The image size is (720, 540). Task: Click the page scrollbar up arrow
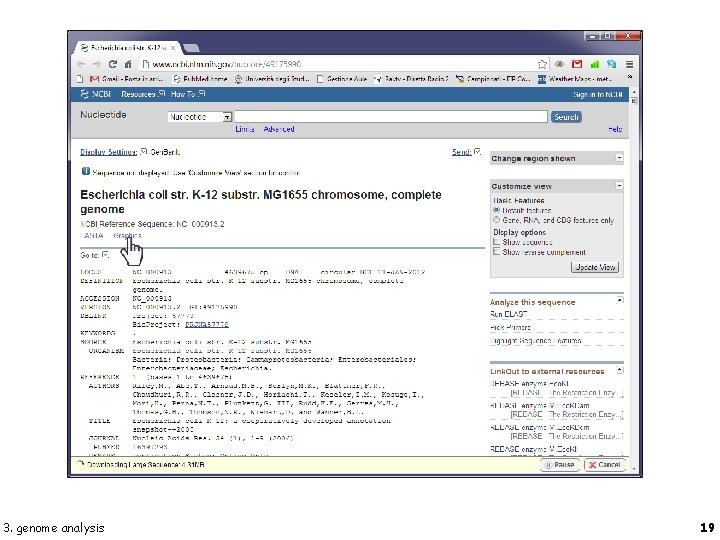[634, 92]
